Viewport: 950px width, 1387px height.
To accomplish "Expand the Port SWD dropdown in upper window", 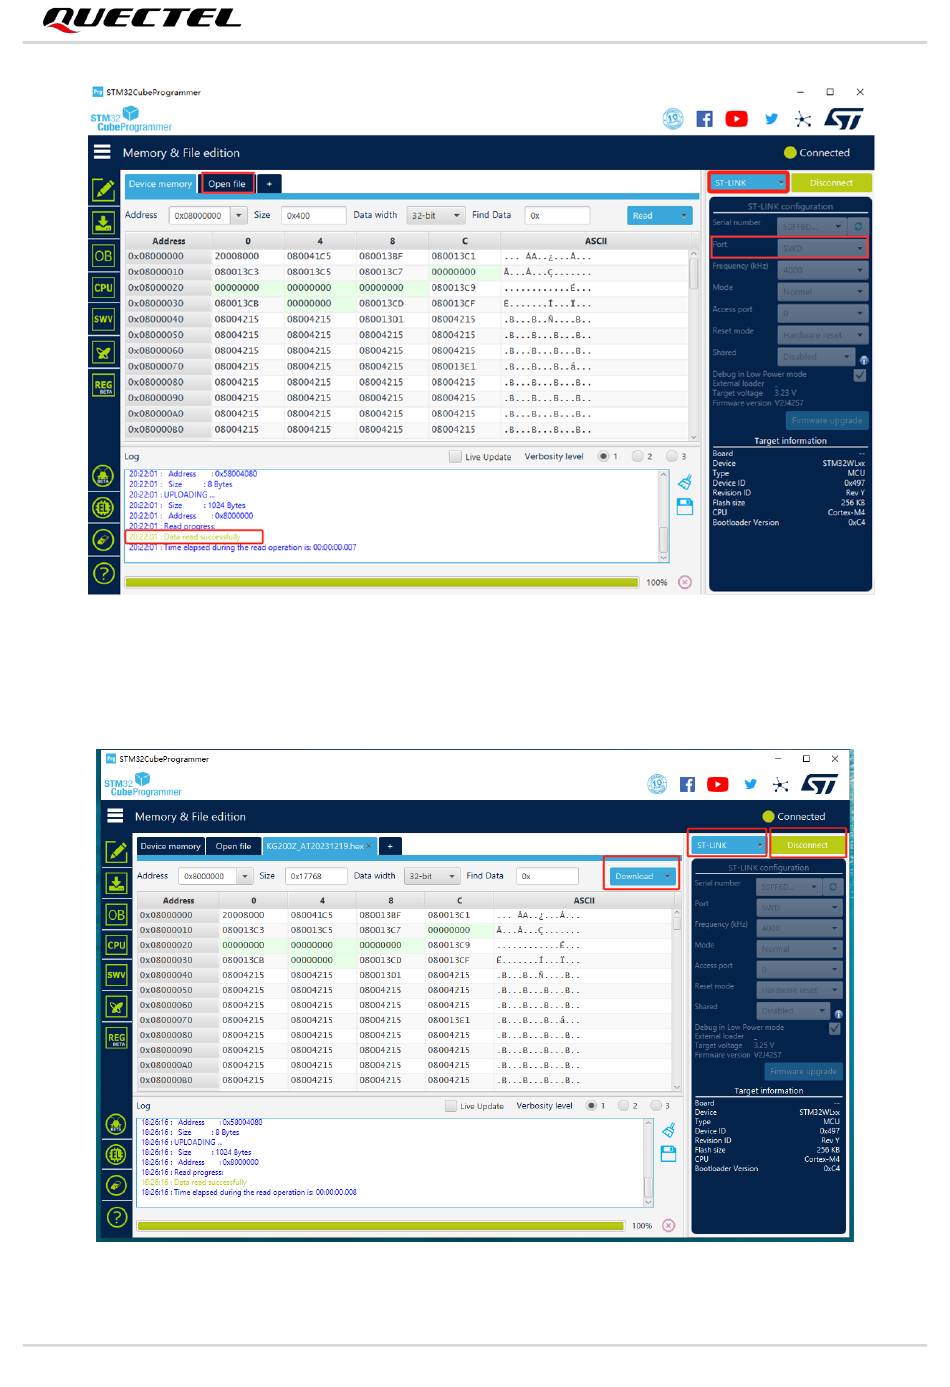I will pos(822,248).
